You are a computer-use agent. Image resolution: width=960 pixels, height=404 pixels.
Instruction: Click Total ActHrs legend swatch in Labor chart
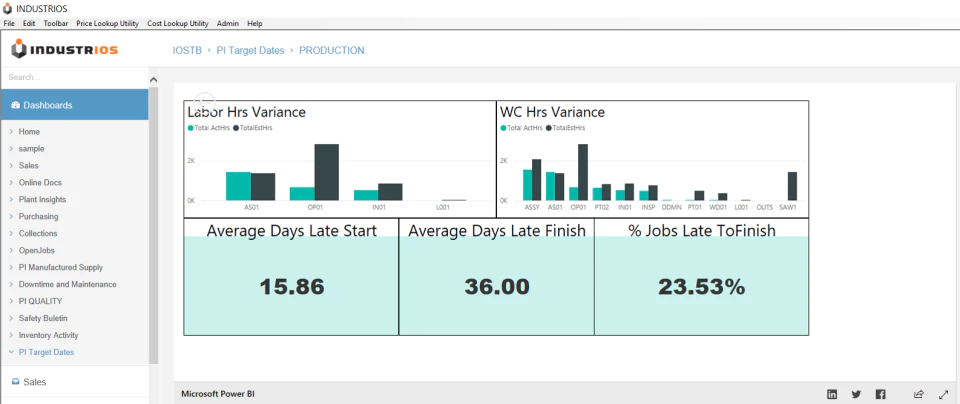coord(191,128)
